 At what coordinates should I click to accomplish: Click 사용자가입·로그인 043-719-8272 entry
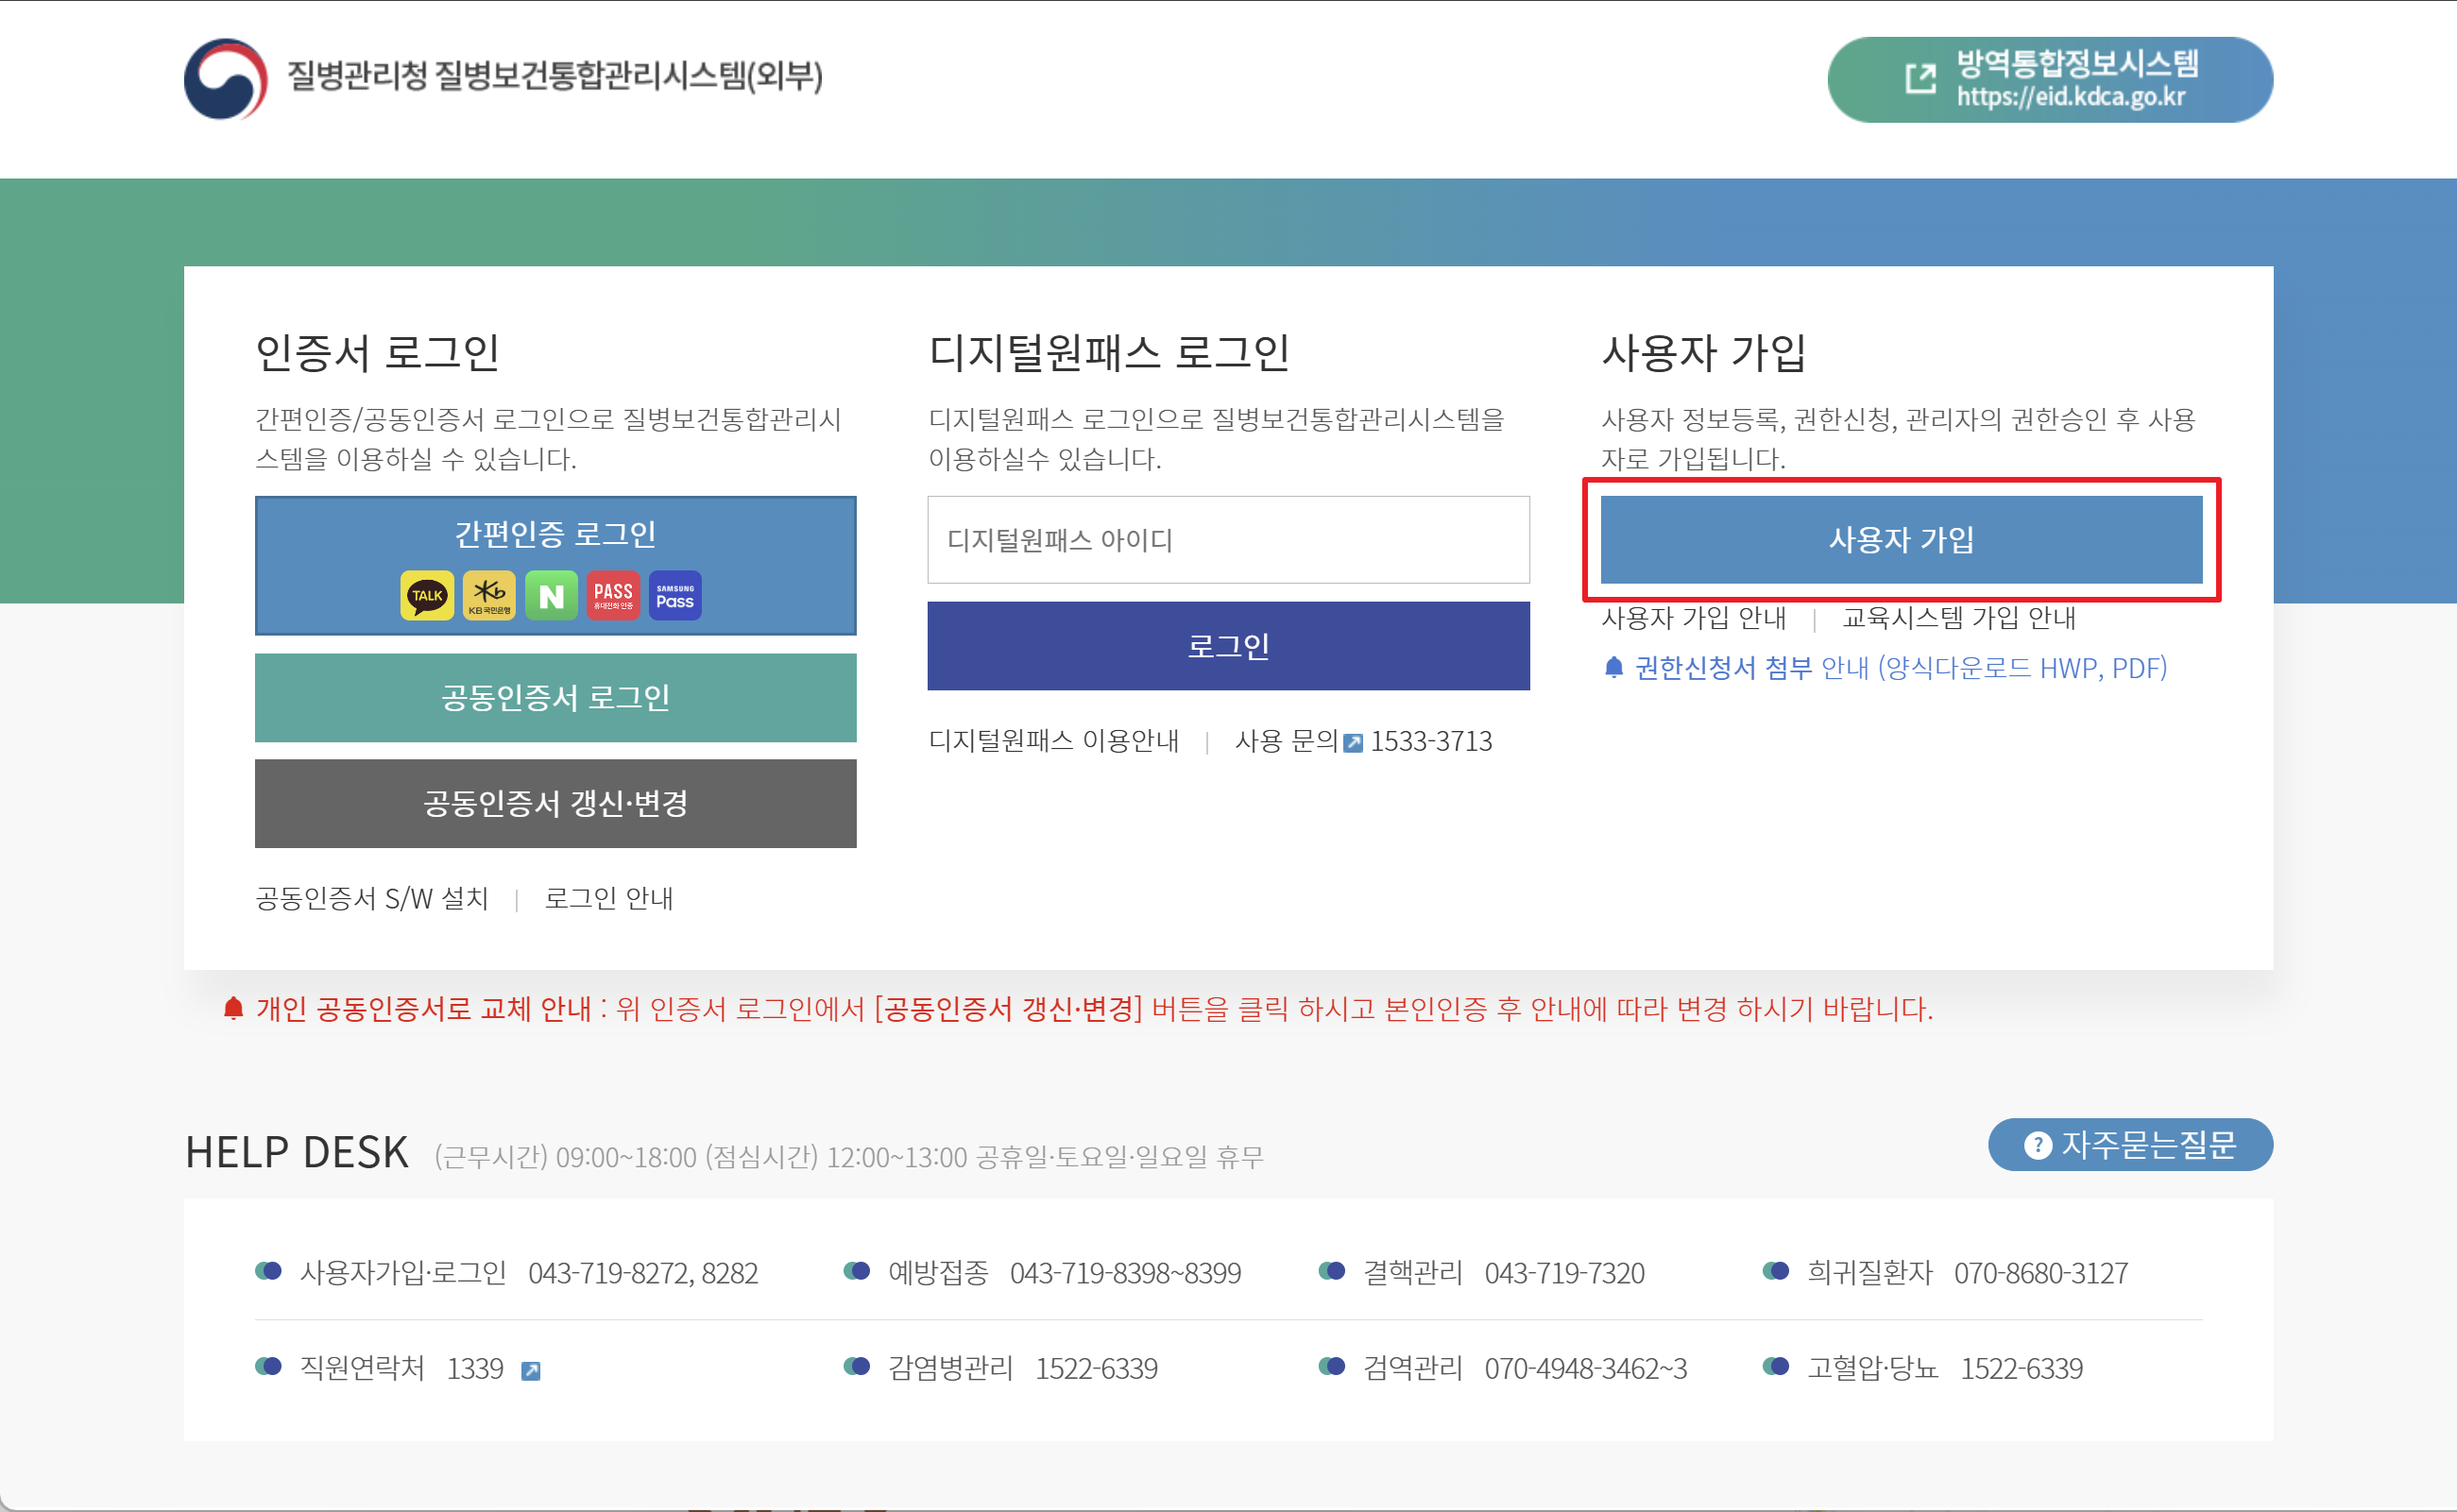pyautogui.click(x=507, y=1273)
